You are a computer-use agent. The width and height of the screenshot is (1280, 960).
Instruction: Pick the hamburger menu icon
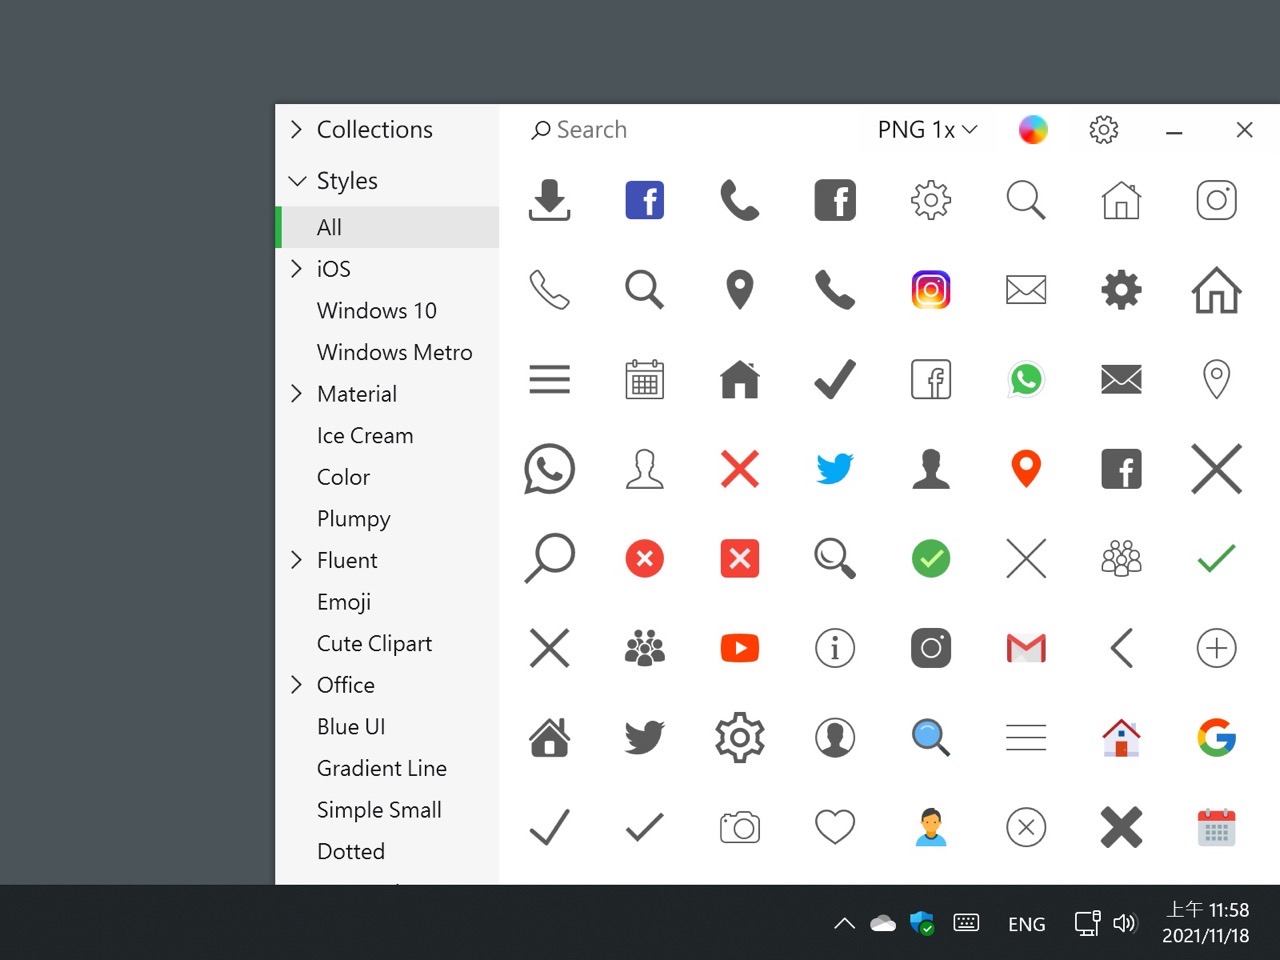coord(549,379)
